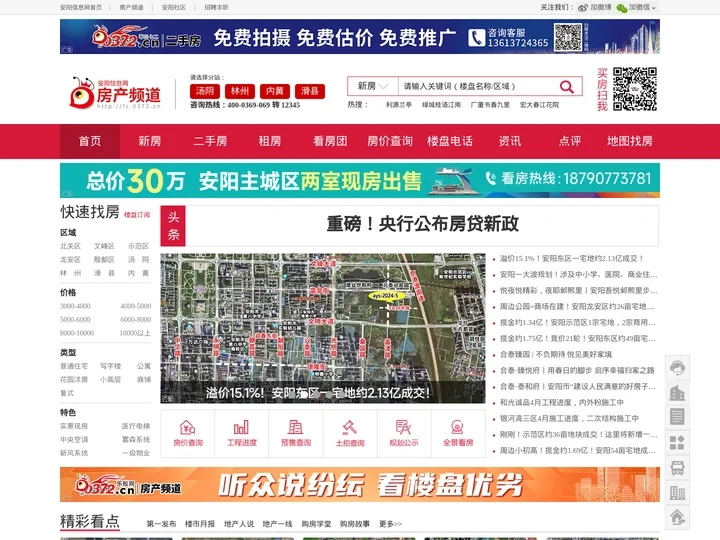This screenshot has width=720, height=540.
Task: Click the building sidebar icon
Action: [677, 393]
